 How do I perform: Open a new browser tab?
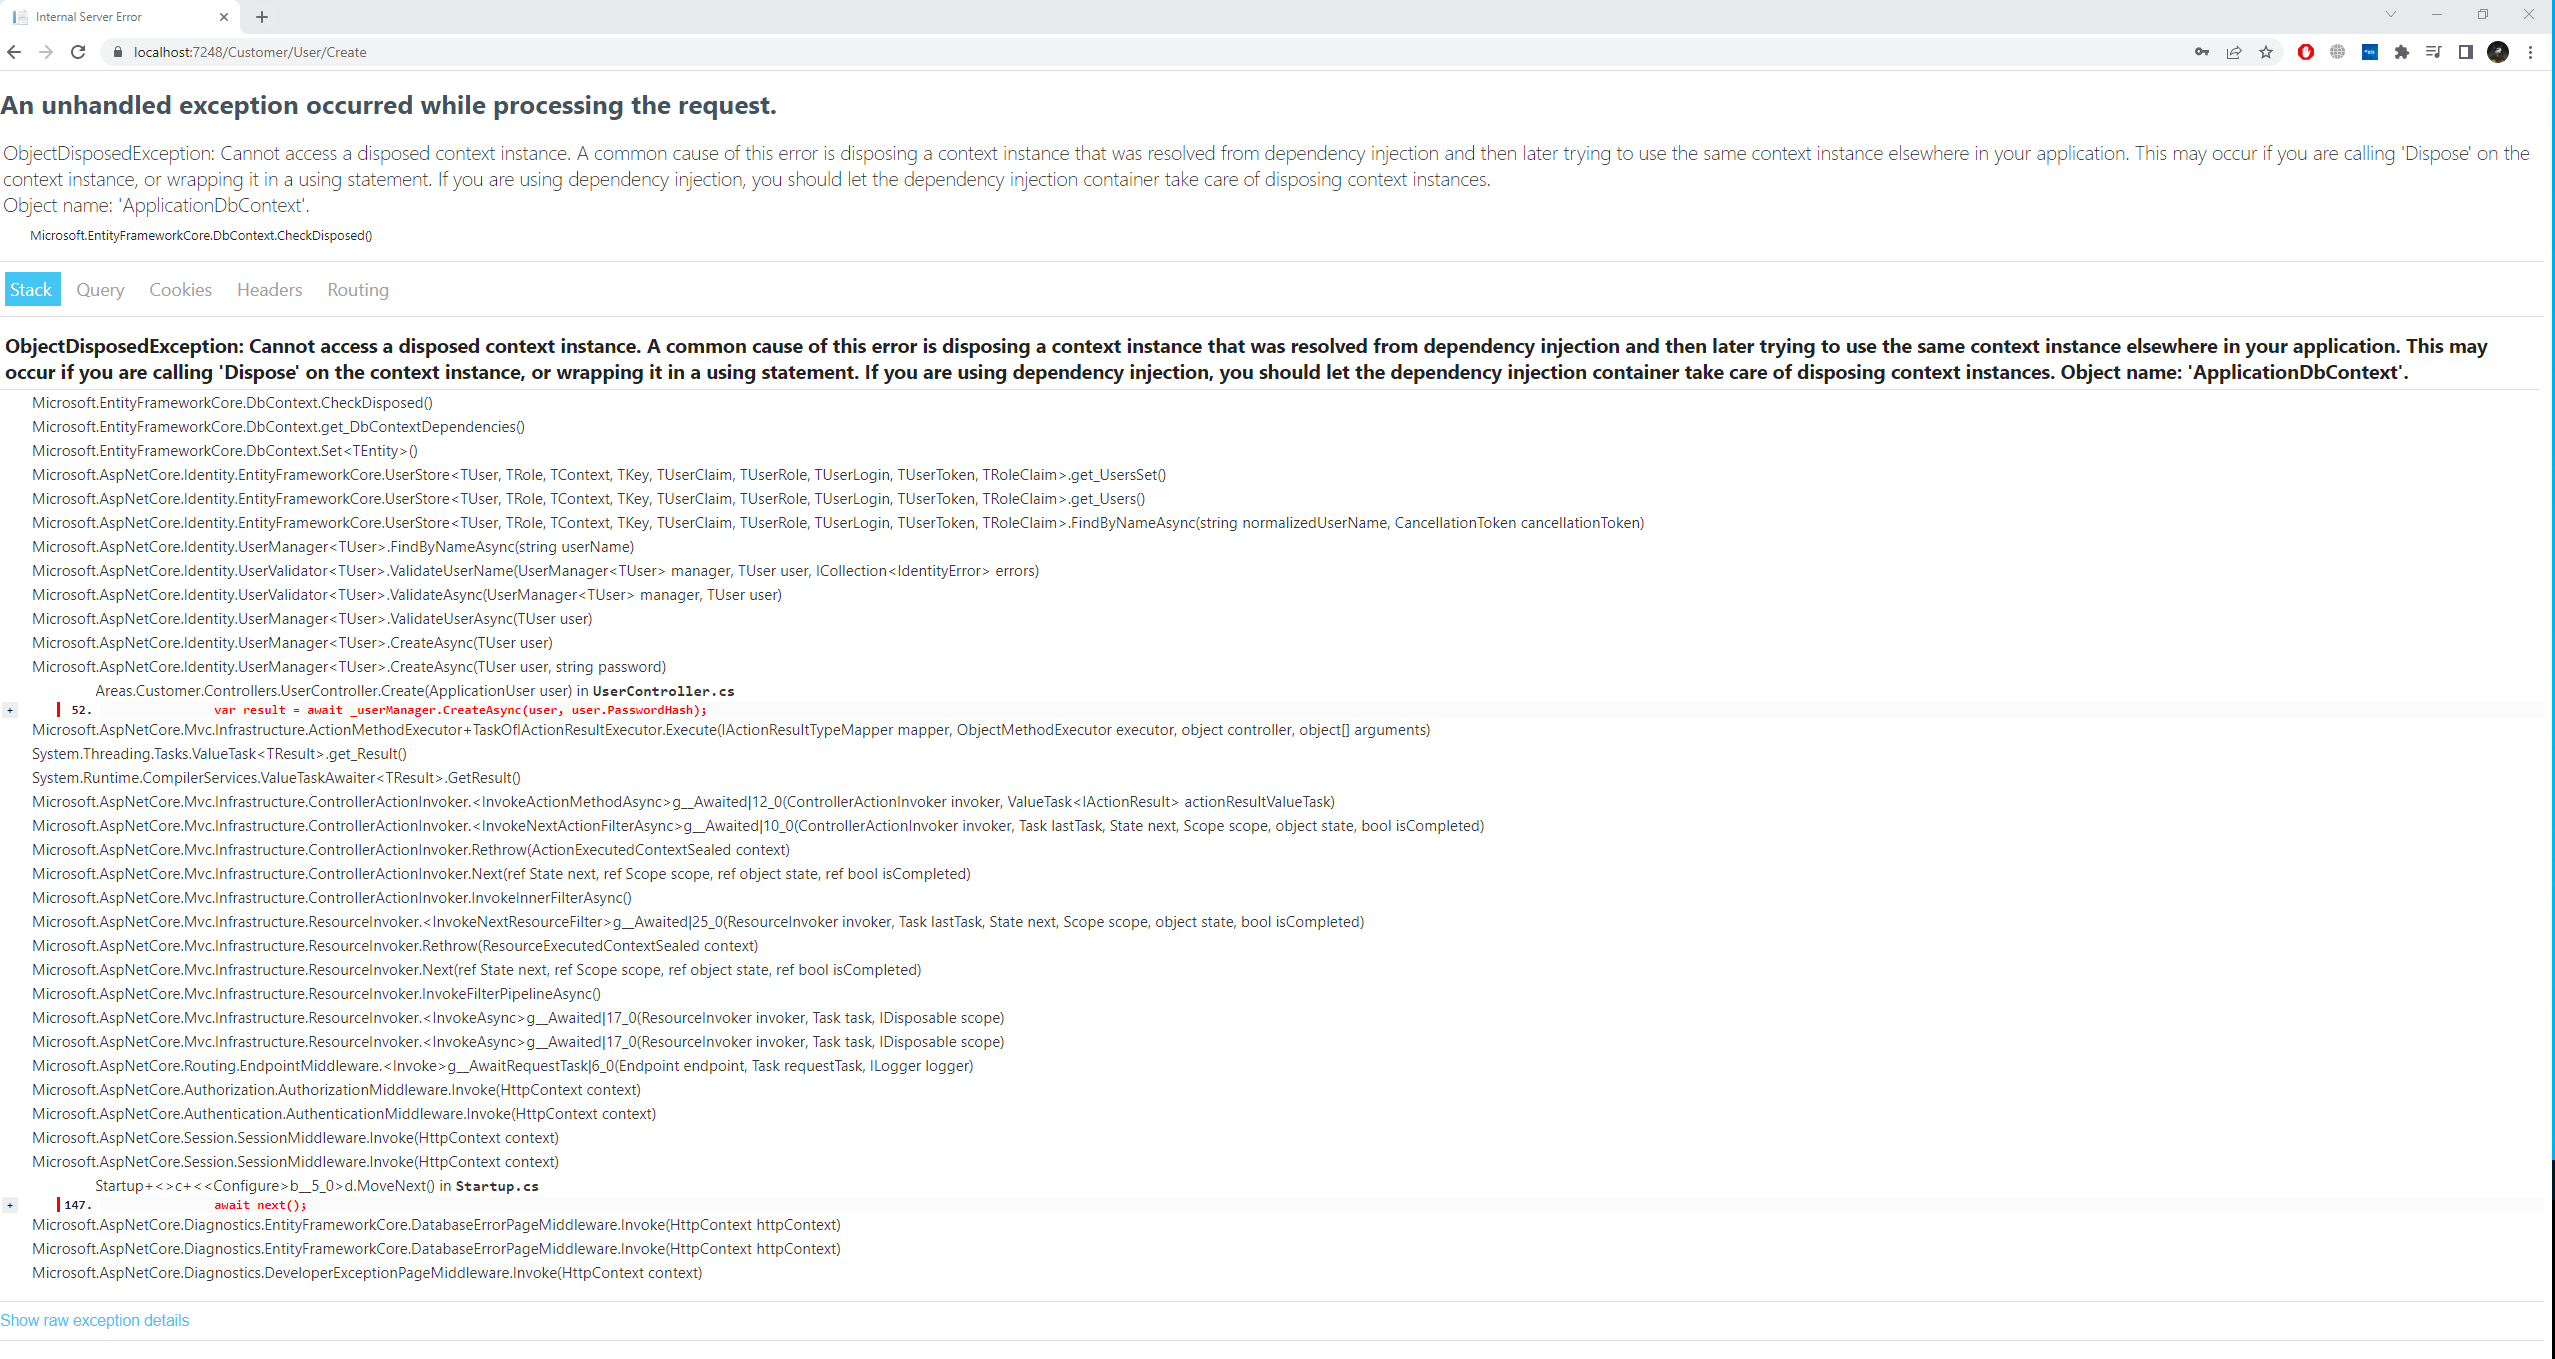[262, 17]
